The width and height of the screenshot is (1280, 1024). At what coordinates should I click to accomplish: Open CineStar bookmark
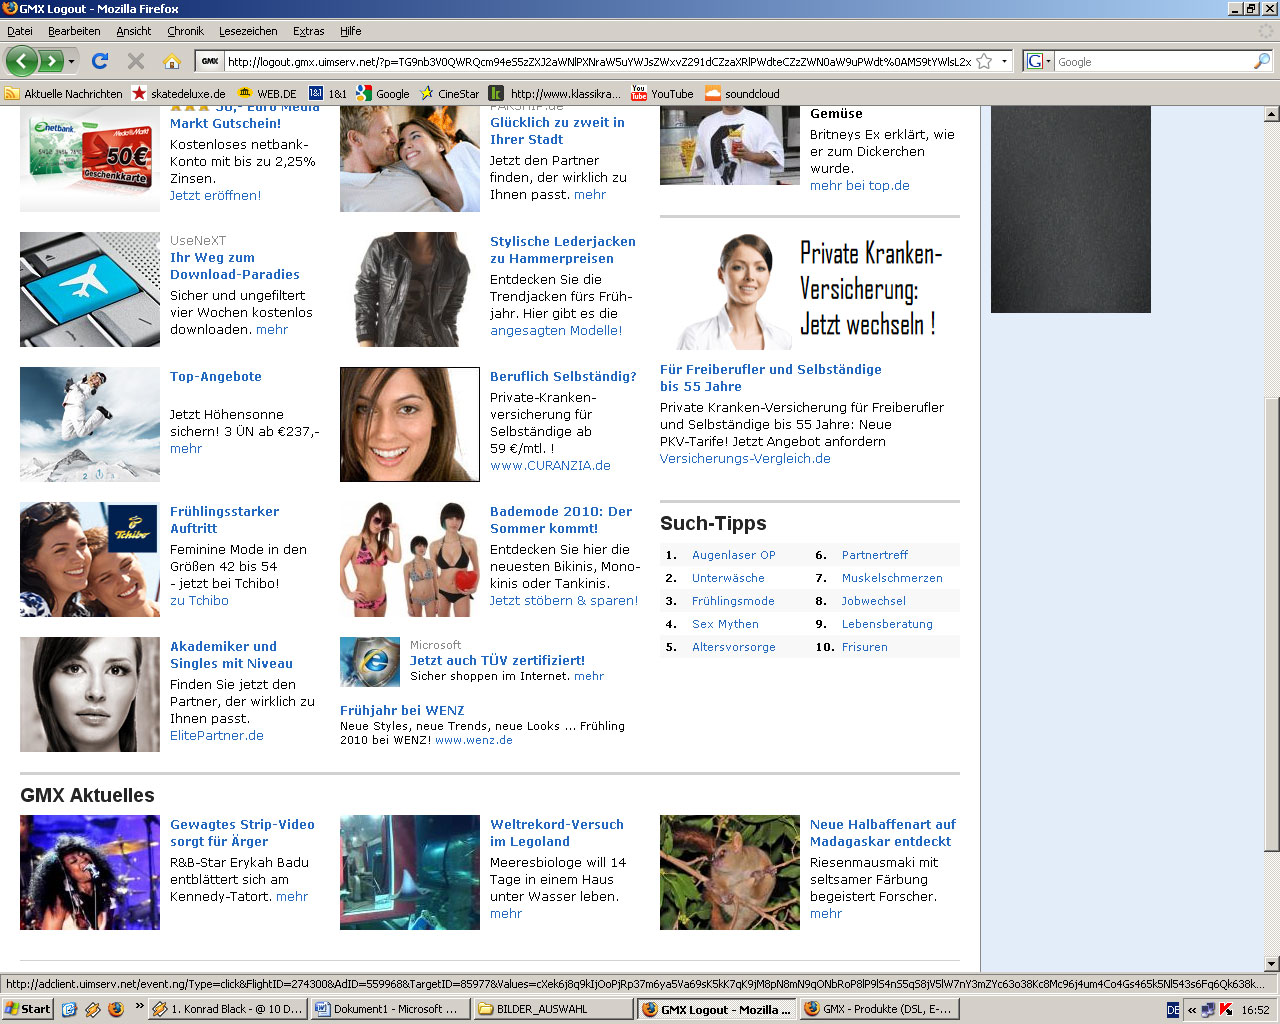click(x=449, y=93)
